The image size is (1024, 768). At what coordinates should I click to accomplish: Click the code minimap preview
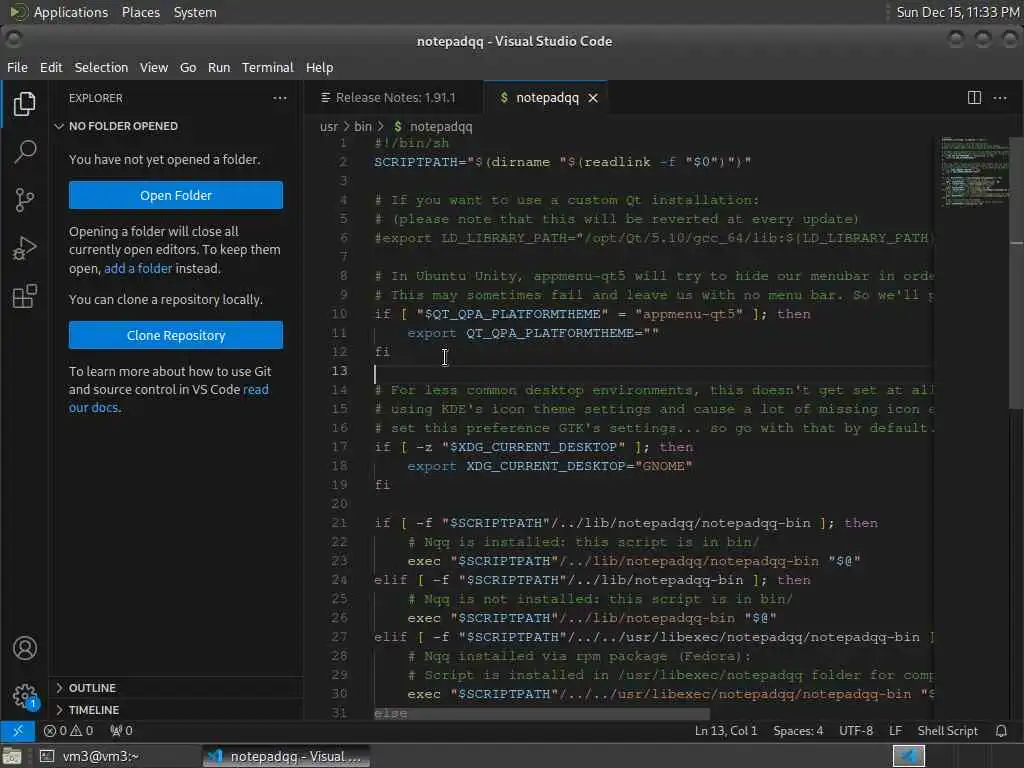[974, 171]
